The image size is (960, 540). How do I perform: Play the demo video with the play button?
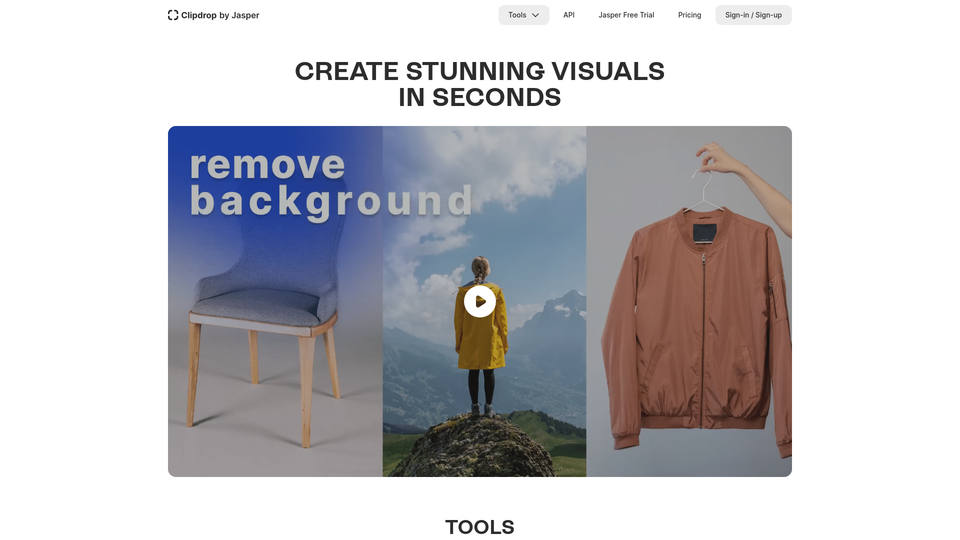479,301
